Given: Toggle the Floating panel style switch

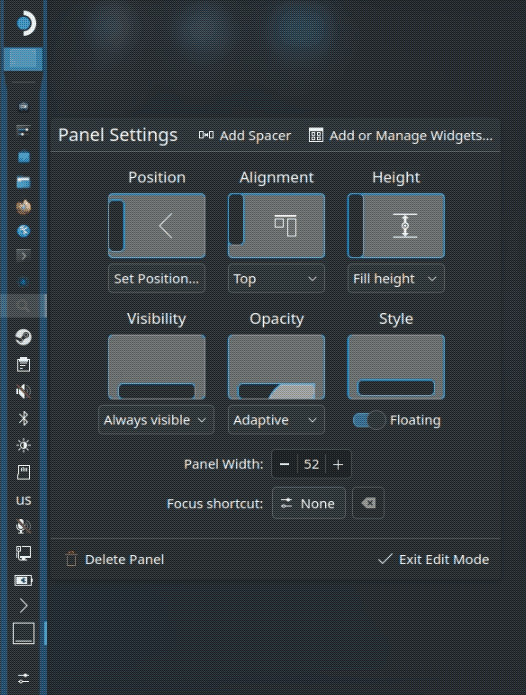Looking at the screenshot, I should (369, 420).
